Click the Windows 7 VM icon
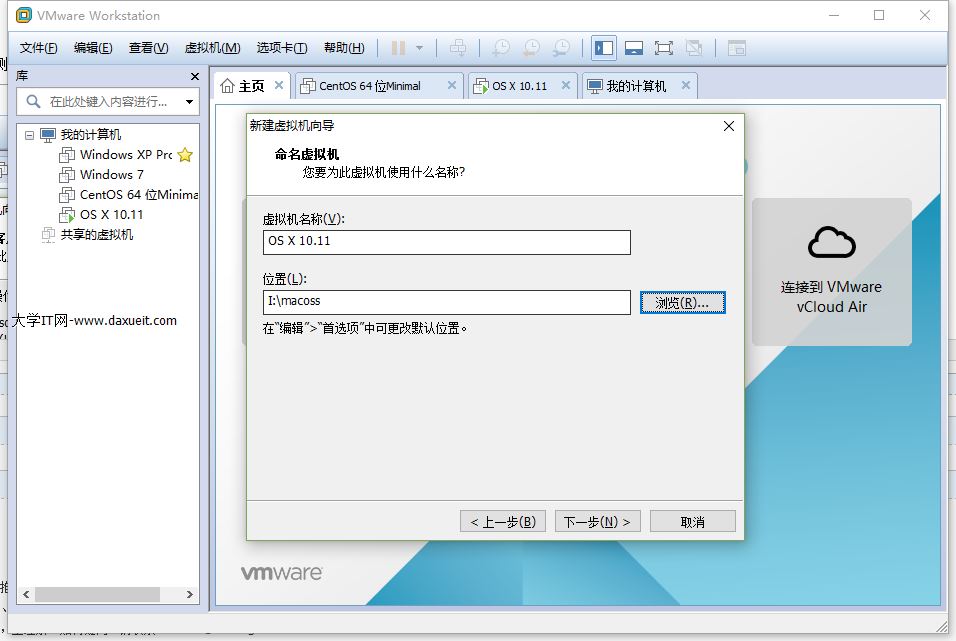This screenshot has width=956, height=641. click(67, 175)
